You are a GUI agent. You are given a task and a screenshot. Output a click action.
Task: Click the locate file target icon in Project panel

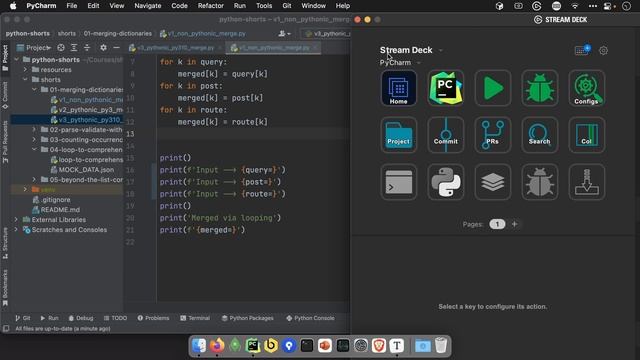click(x=61, y=48)
